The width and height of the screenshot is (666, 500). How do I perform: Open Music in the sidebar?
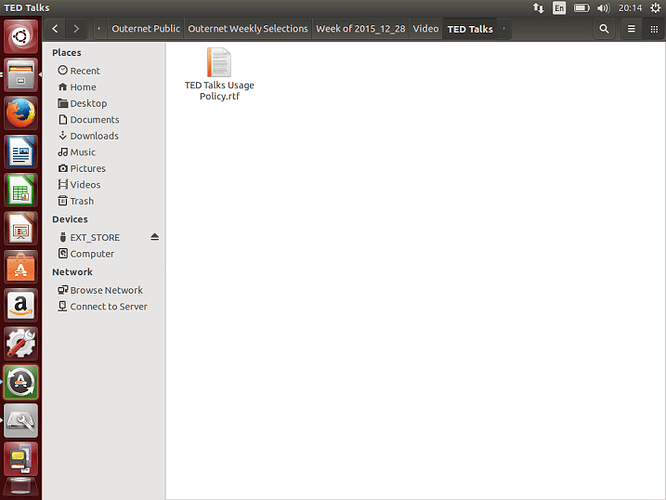tap(76, 152)
